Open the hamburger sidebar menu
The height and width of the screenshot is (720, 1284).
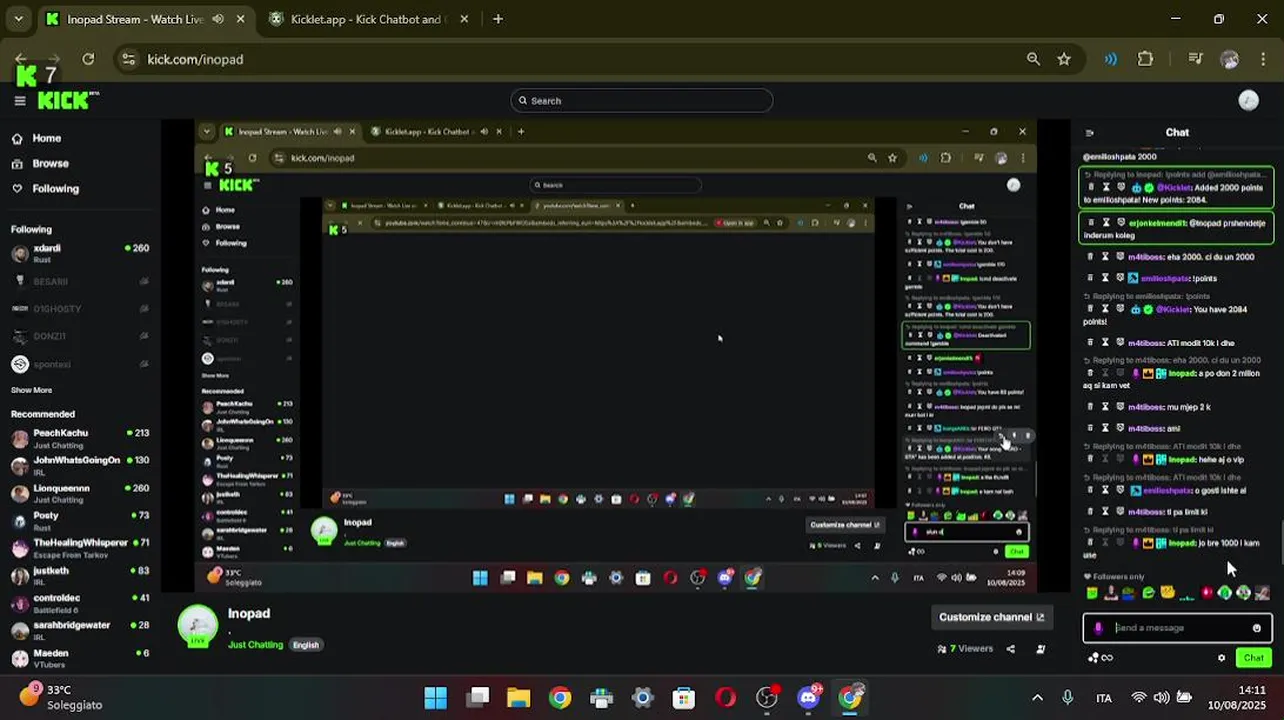[19, 100]
